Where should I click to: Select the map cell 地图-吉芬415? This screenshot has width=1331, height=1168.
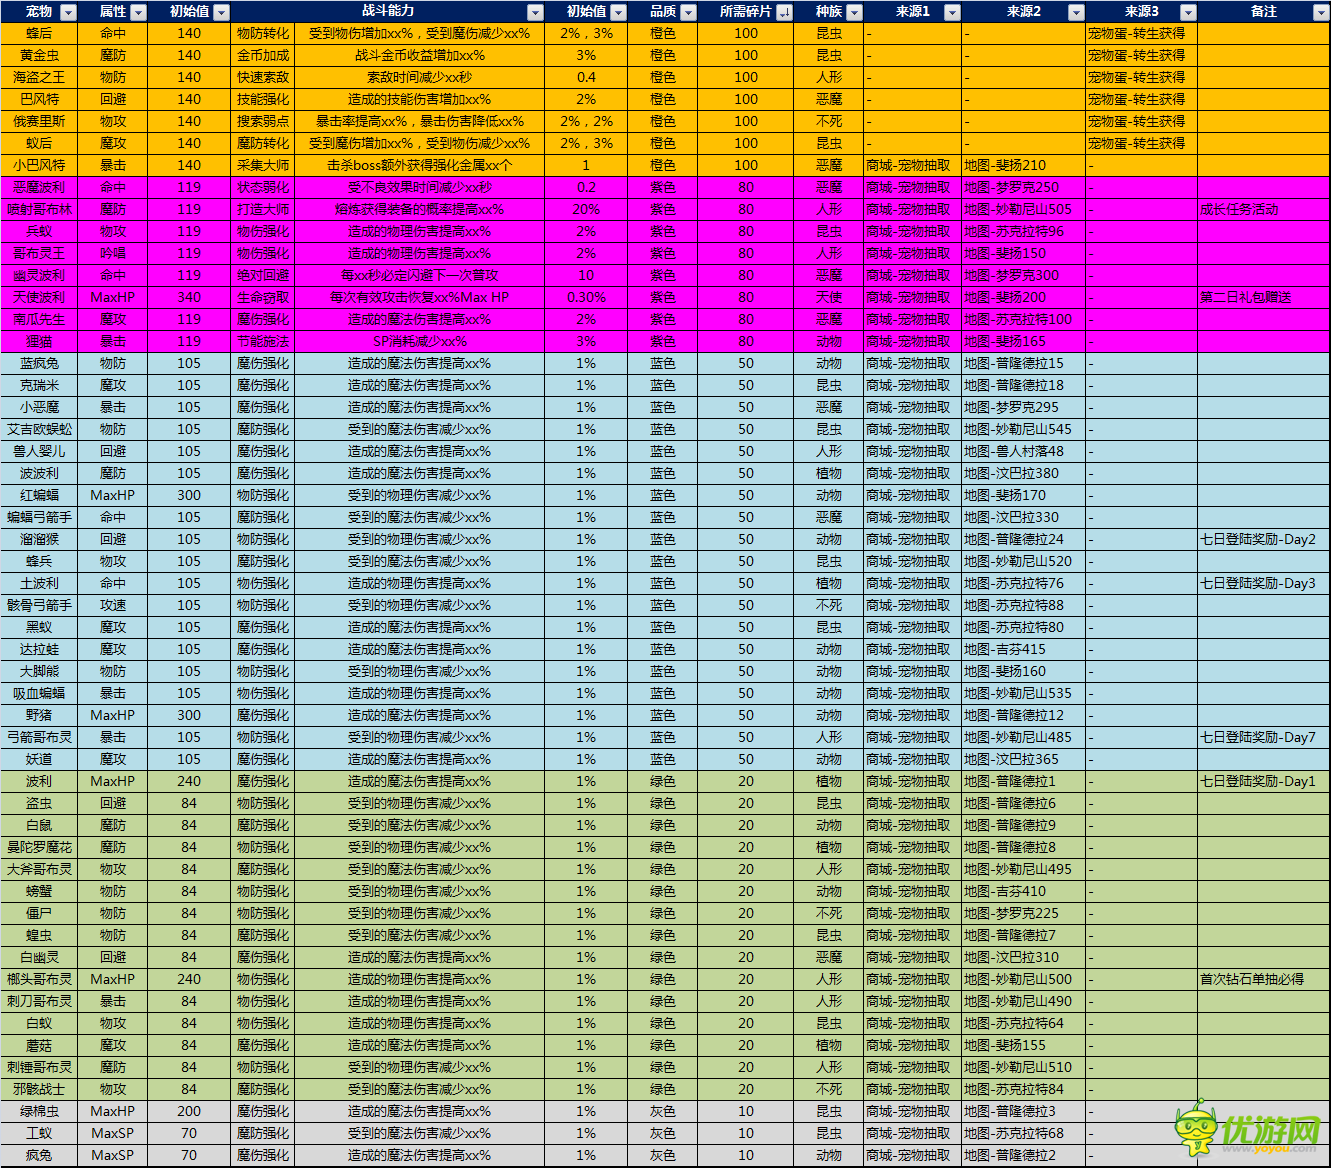click(1024, 649)
